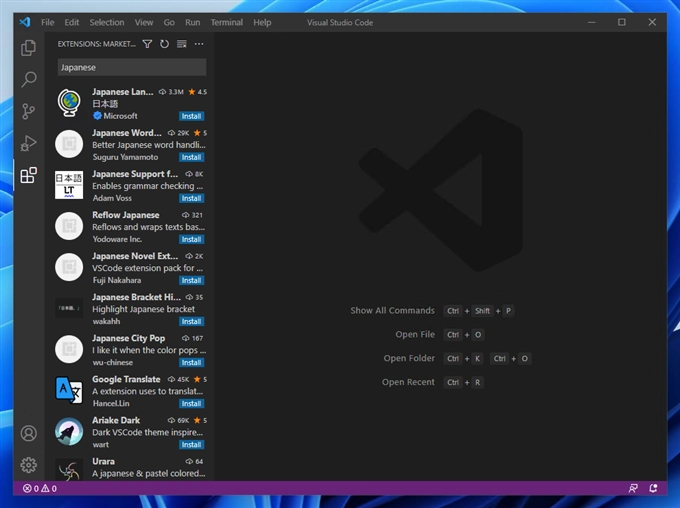Open the Manage gear icon
680x508 pixels.
pos(29,465)
